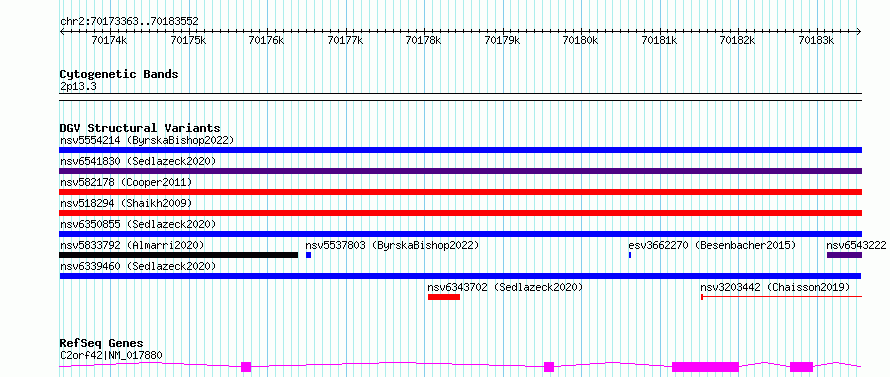Click the black nsv5833792 variant bar
Screen dimensions: 890x377
click(179, 255)
